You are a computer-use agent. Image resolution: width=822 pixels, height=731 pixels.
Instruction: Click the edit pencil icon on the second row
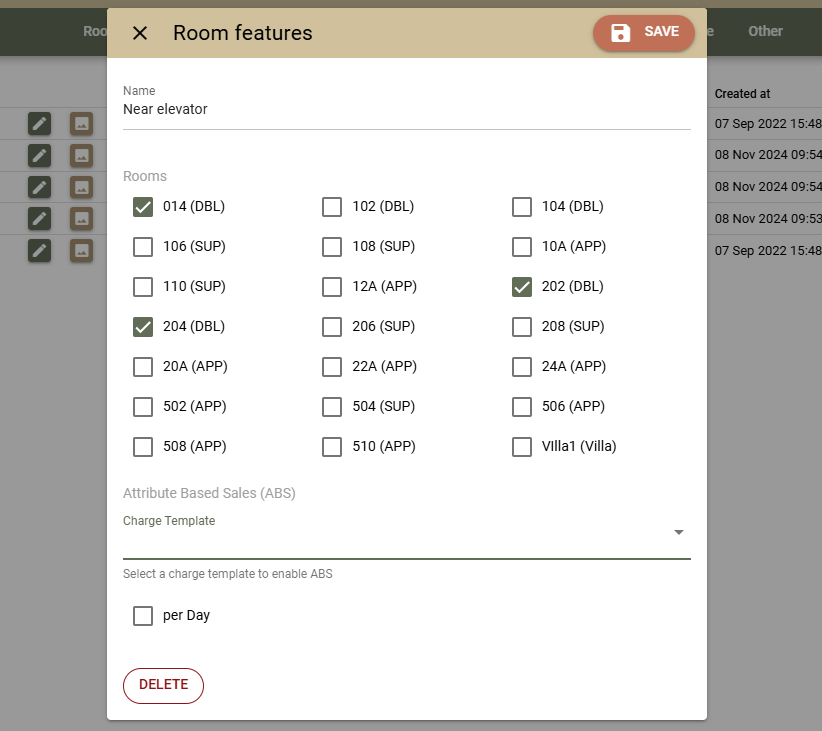click(x=39, y=155)
